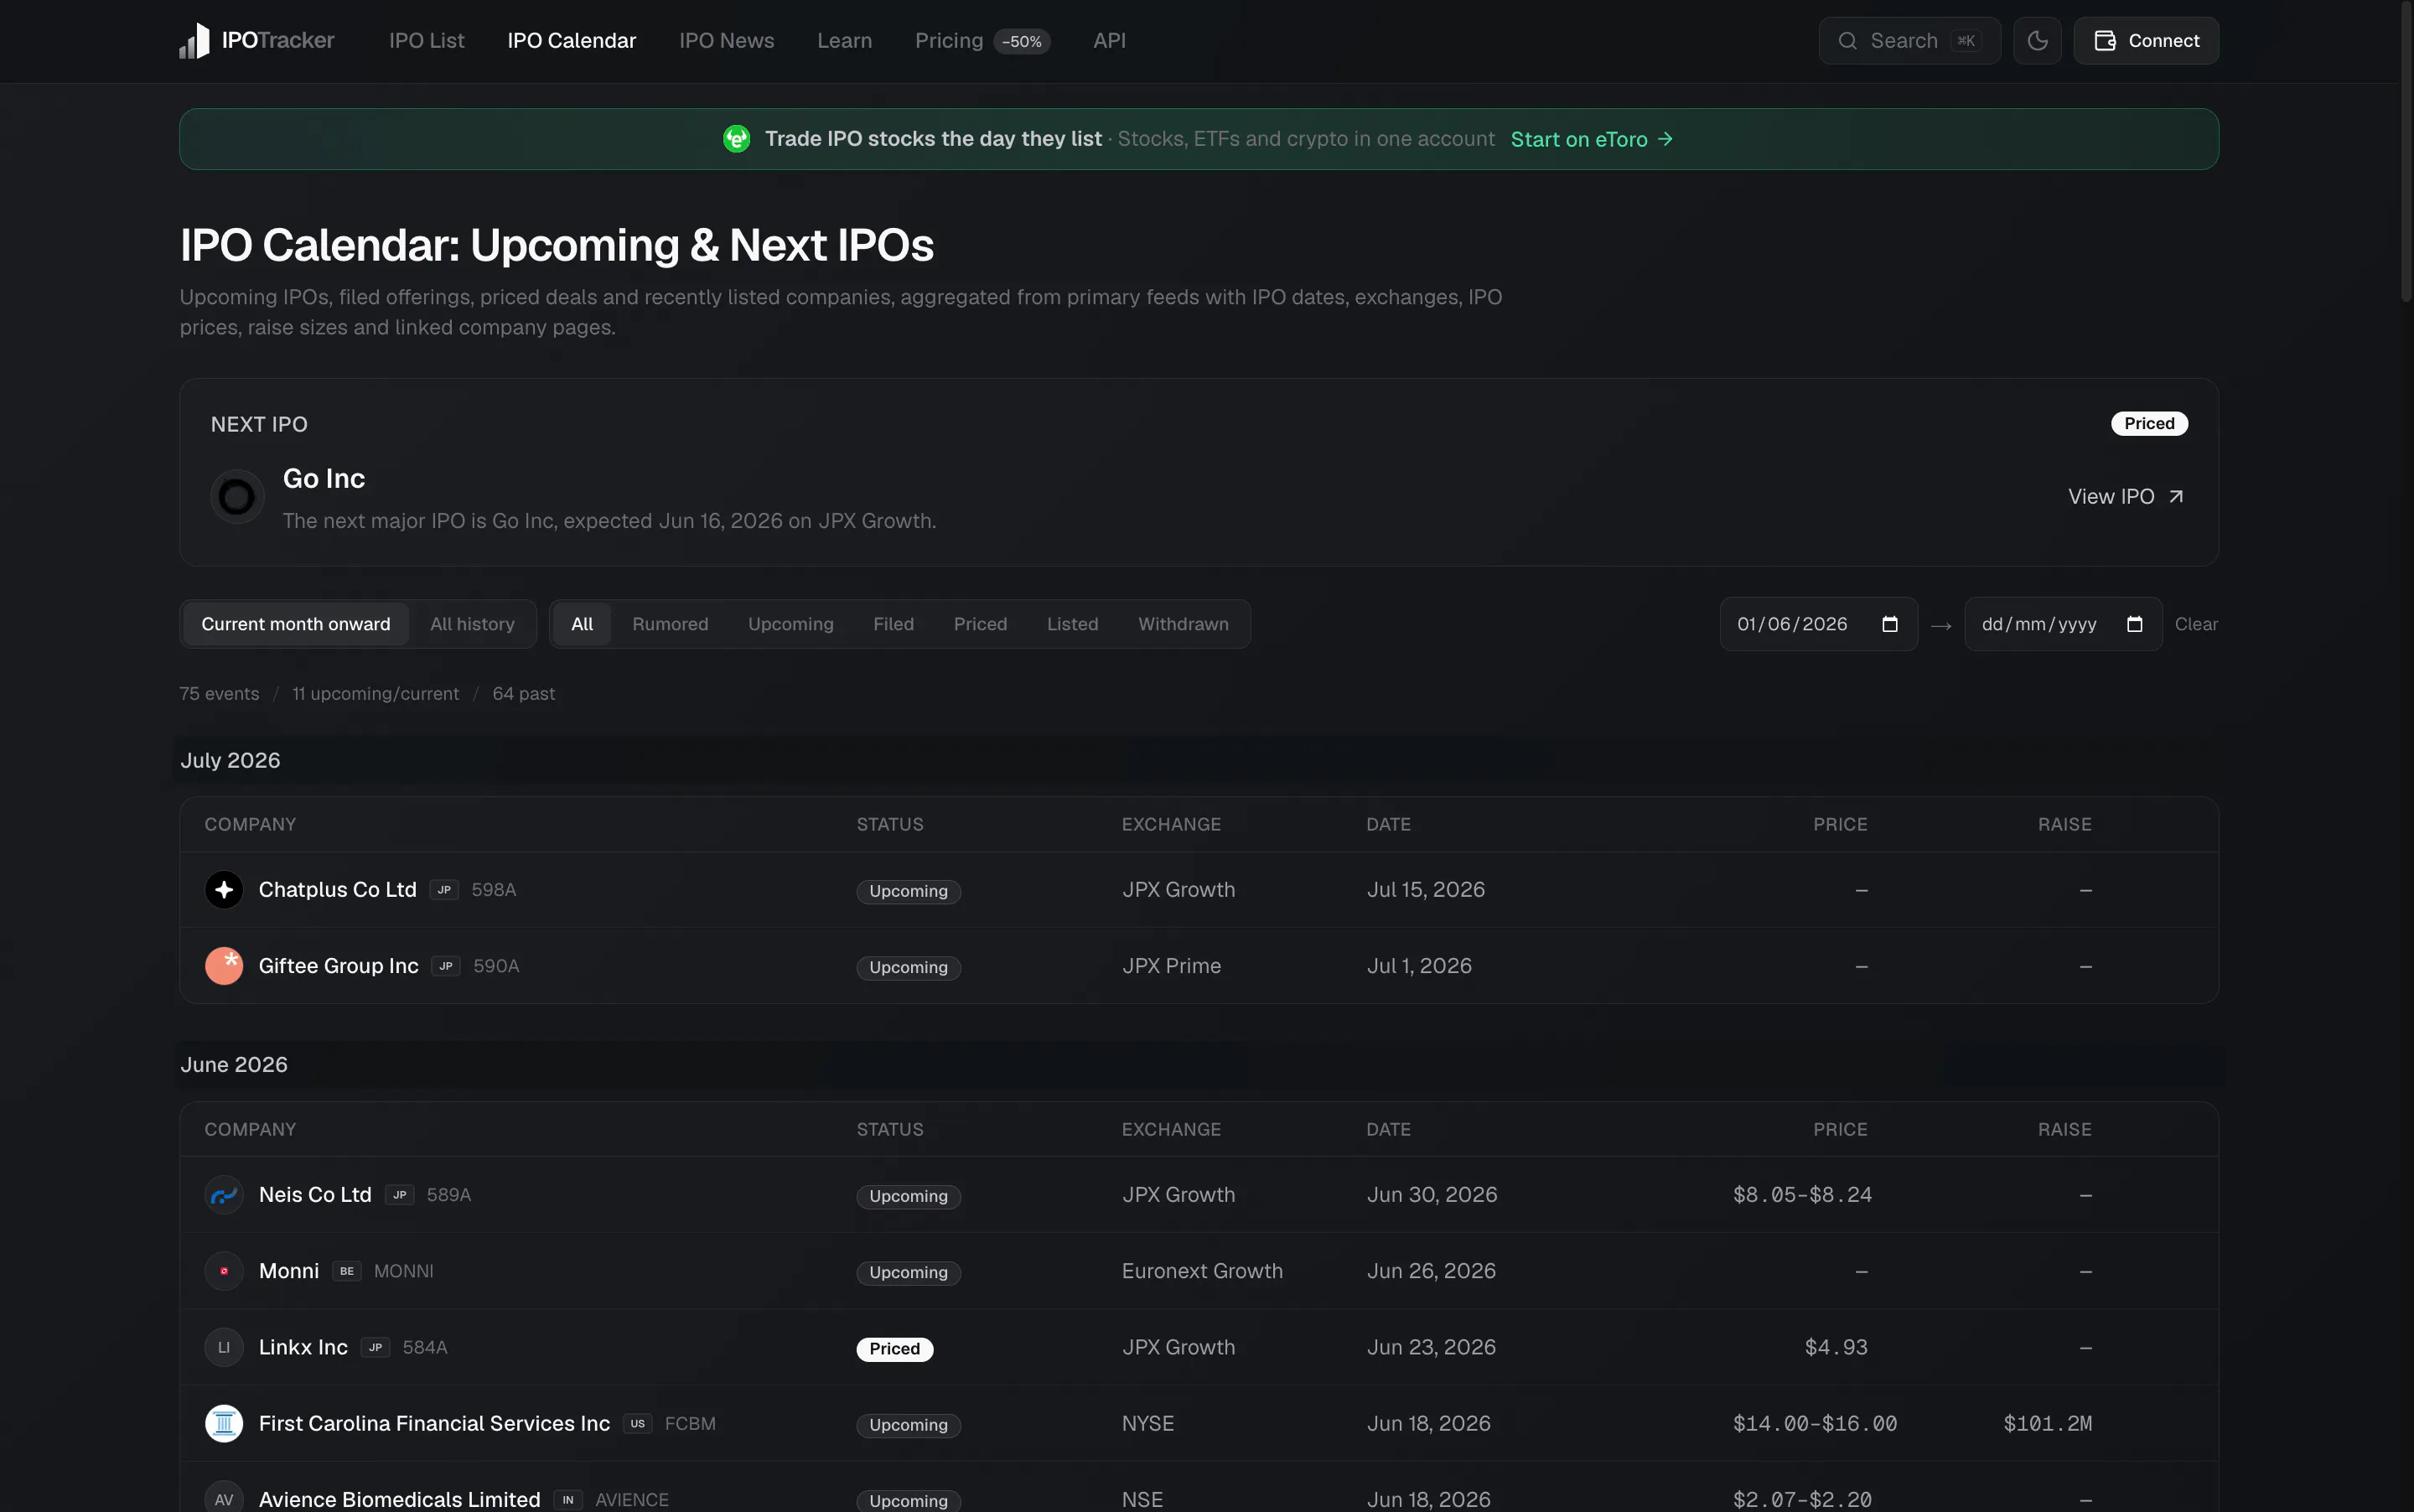Open the Learn menu item

(845, 41)
